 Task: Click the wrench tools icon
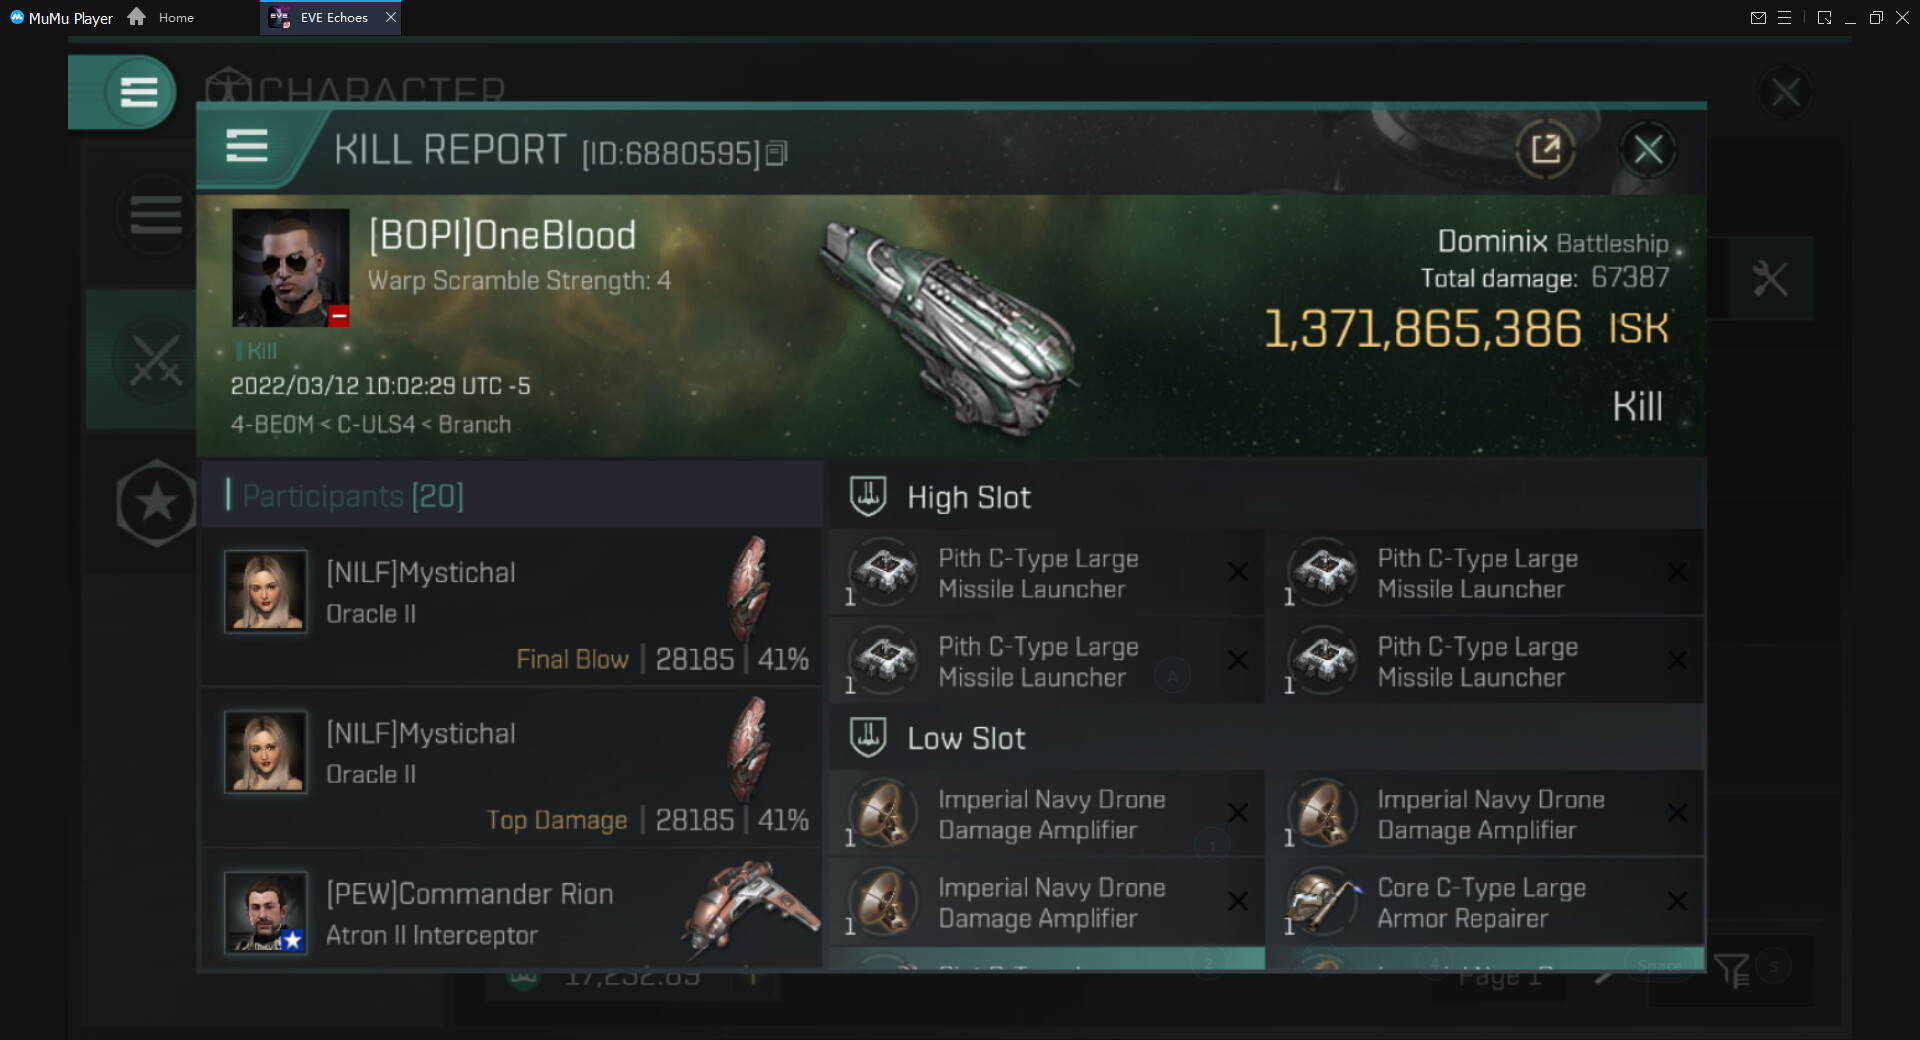[1769, 279]
